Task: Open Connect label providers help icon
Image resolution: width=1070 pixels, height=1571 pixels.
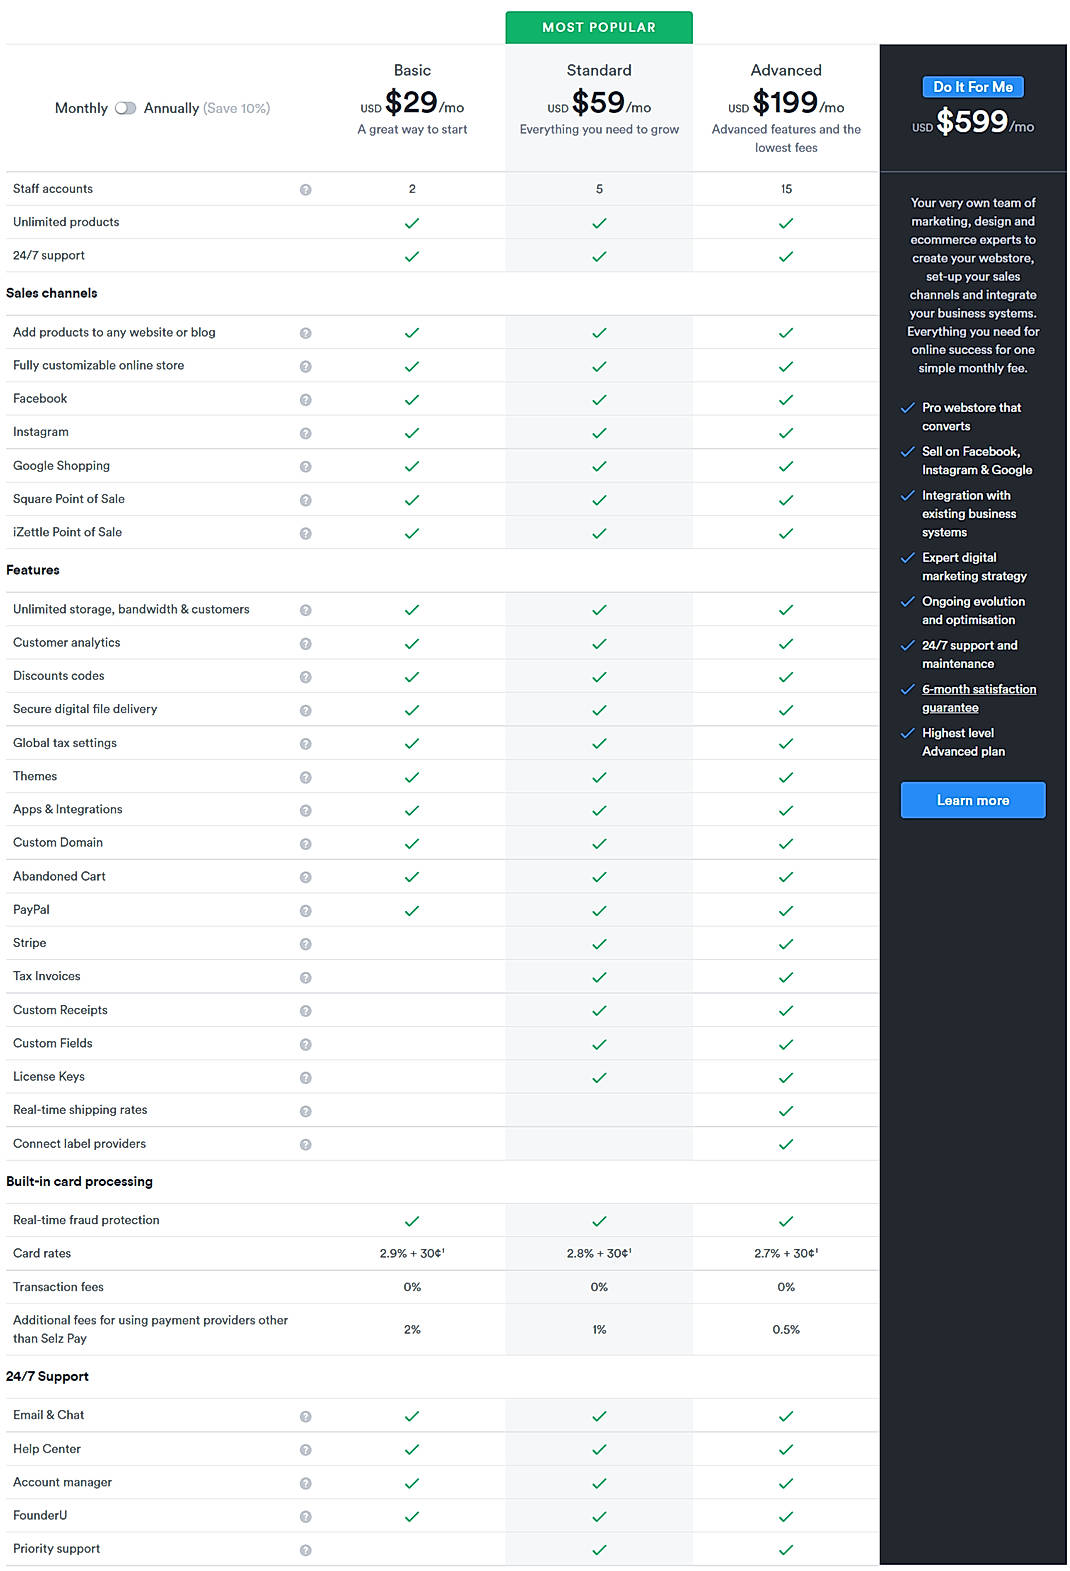Action: tap(306, 1144)
